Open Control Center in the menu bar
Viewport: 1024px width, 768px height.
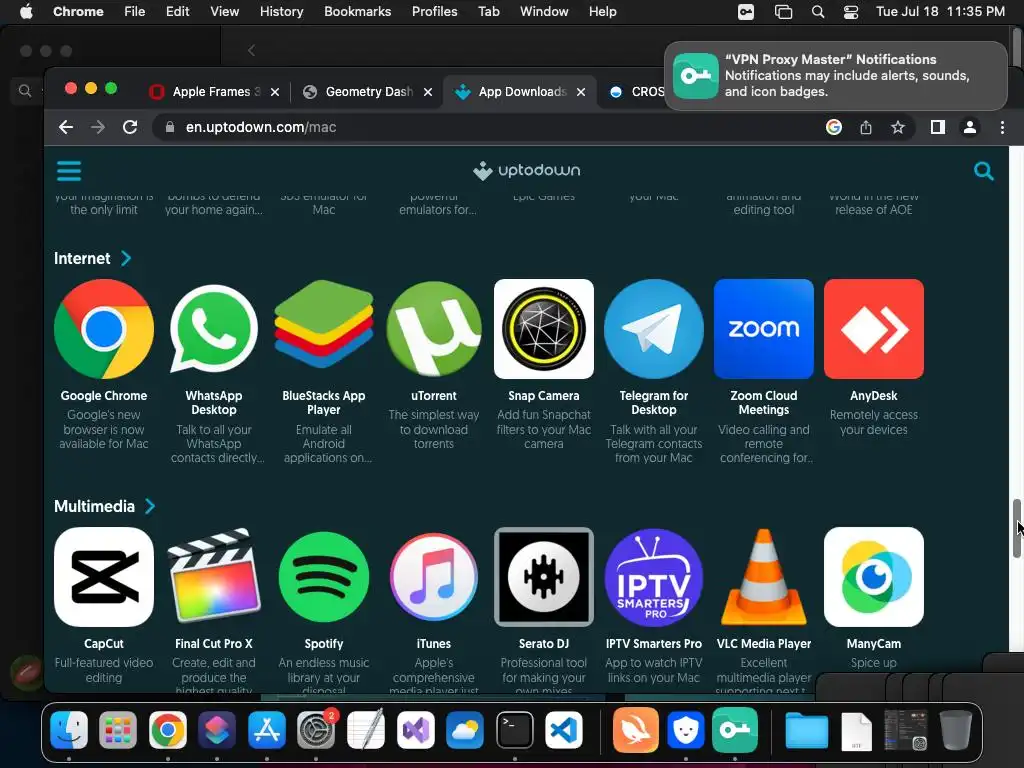[851, 12]
